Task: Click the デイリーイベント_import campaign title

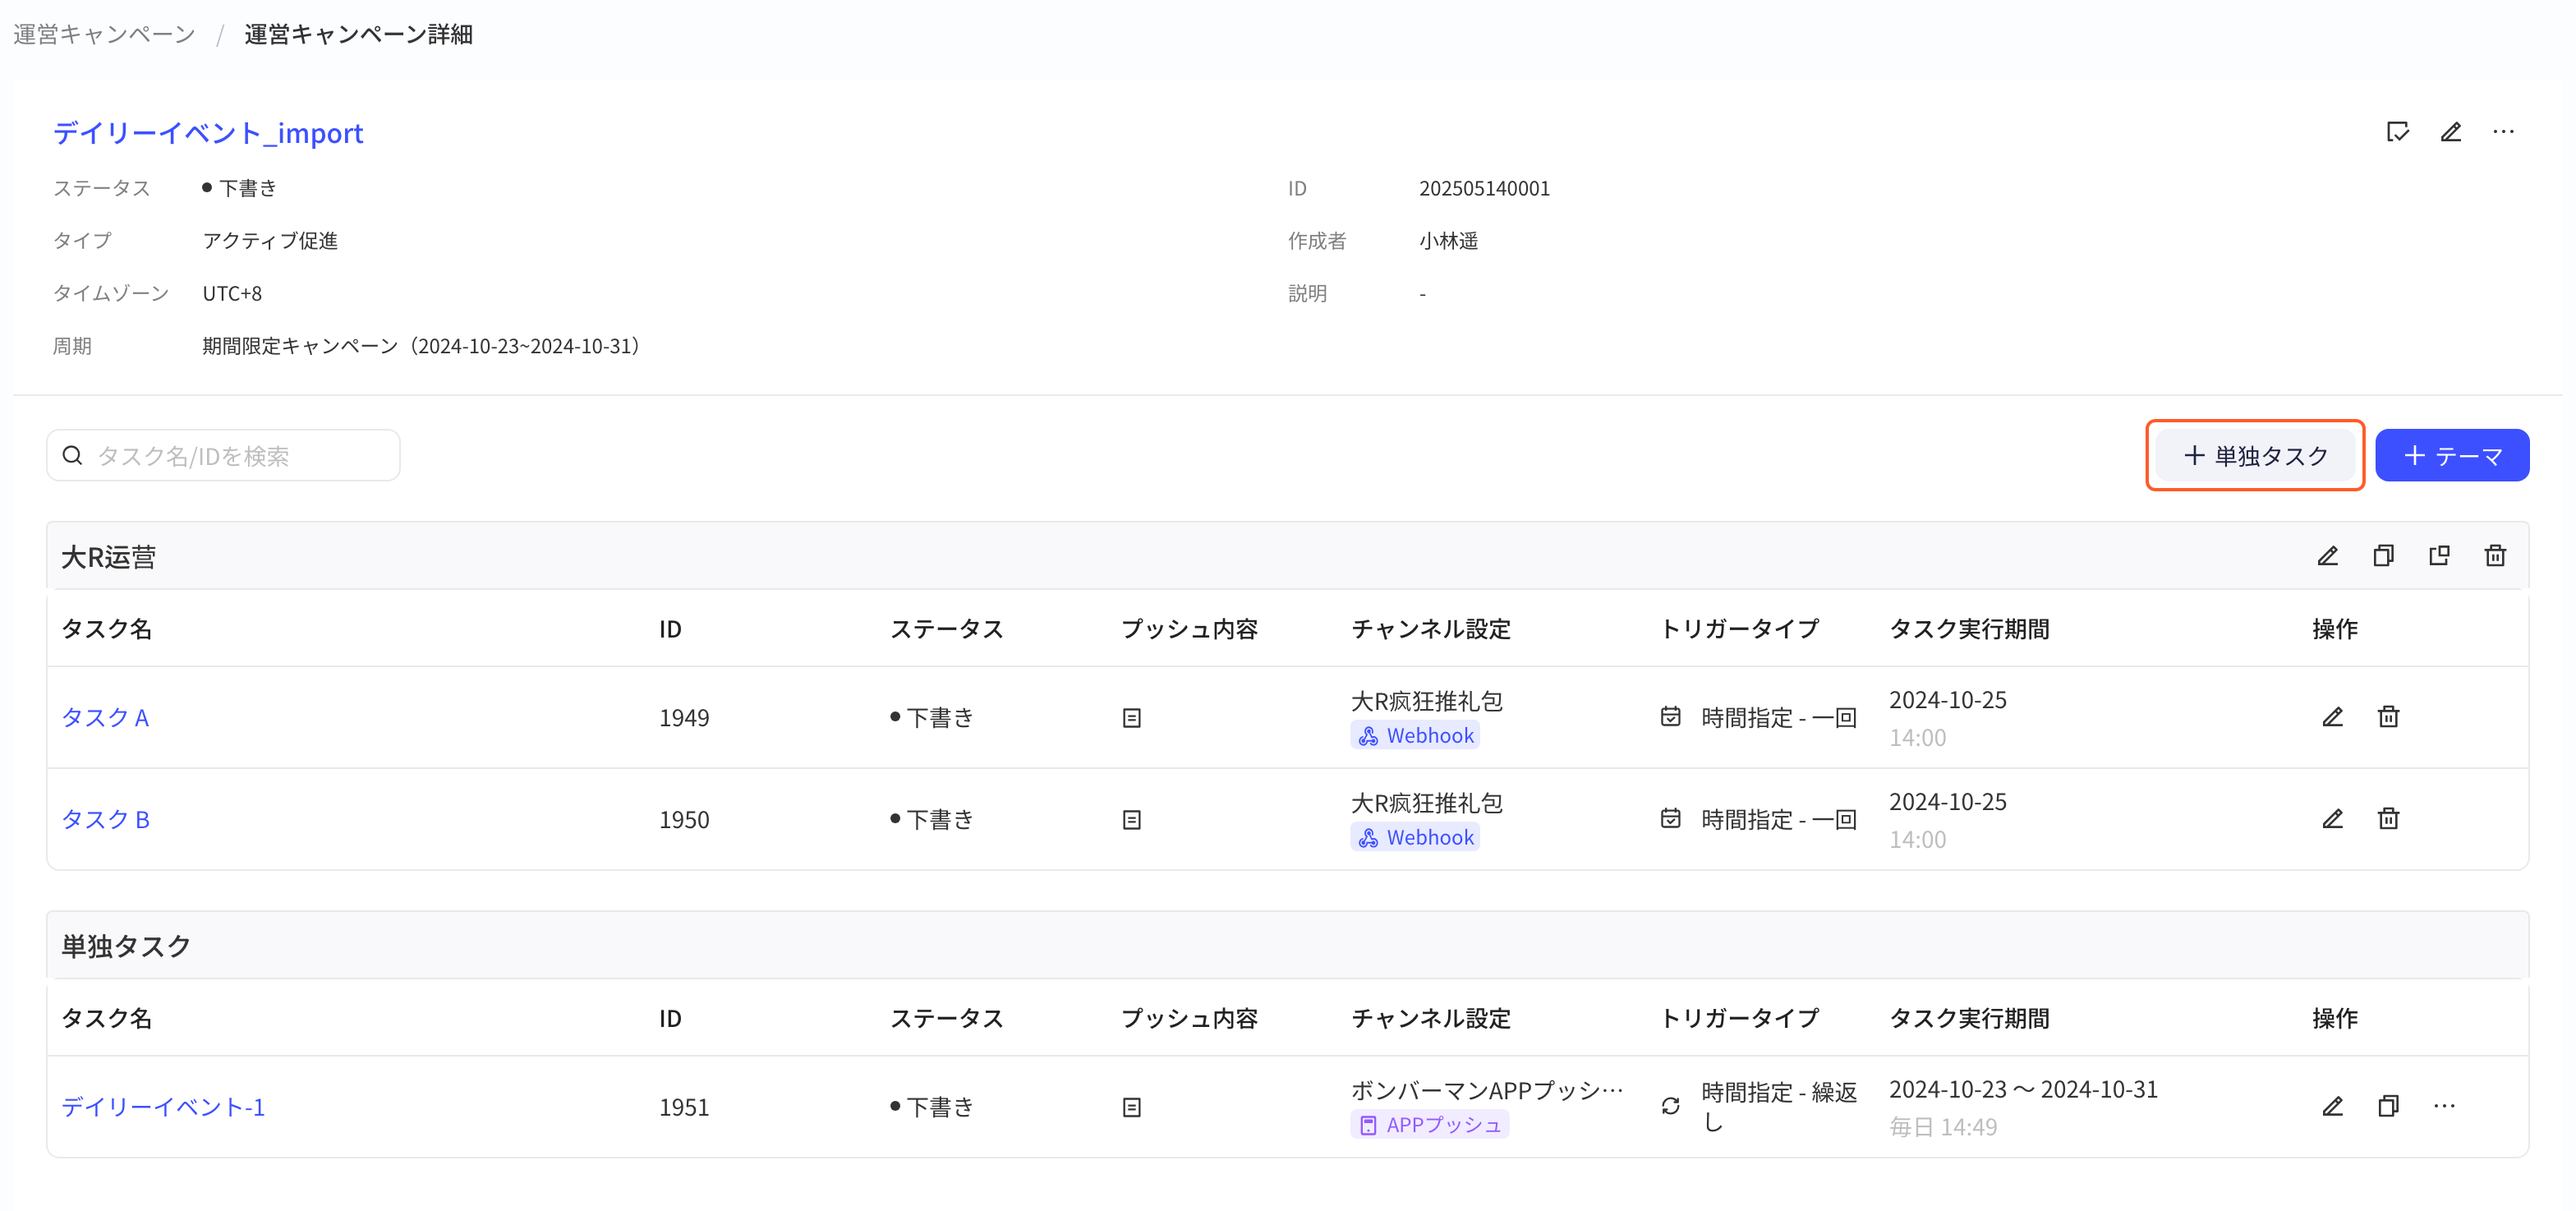Action: [x=208, y=133]
